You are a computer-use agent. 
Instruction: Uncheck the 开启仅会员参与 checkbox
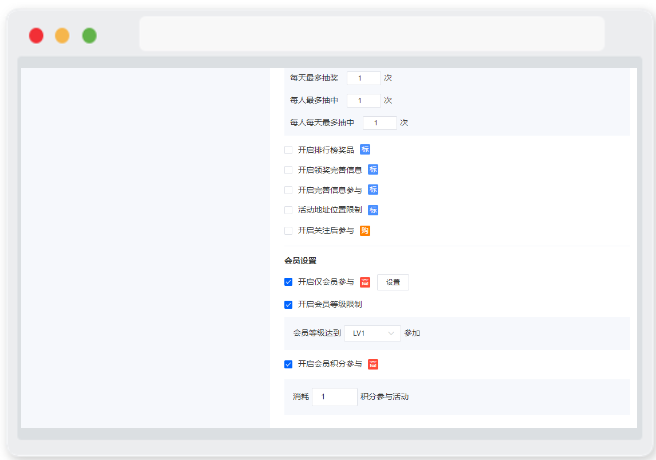pos(288,282)
